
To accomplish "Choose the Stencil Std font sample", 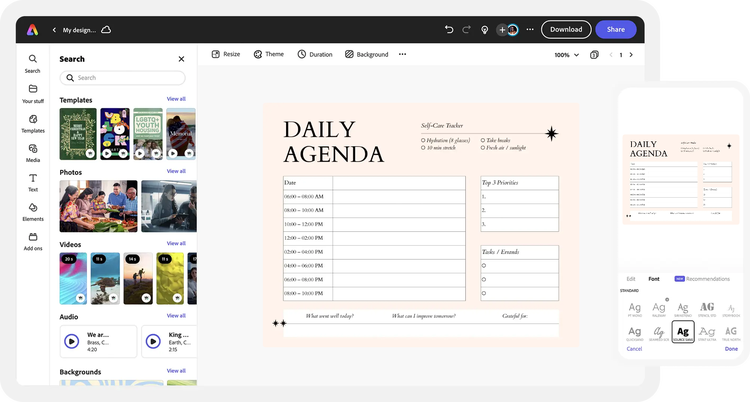I will coord(707,309).
